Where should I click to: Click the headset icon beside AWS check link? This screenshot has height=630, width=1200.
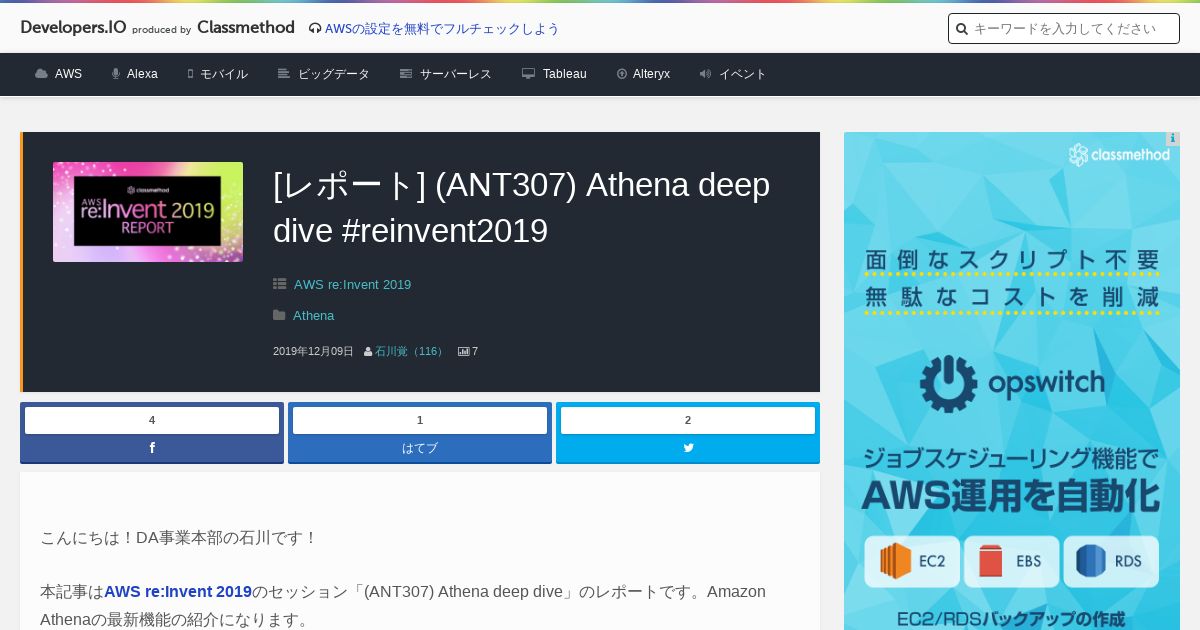click(x=315, y=29)
